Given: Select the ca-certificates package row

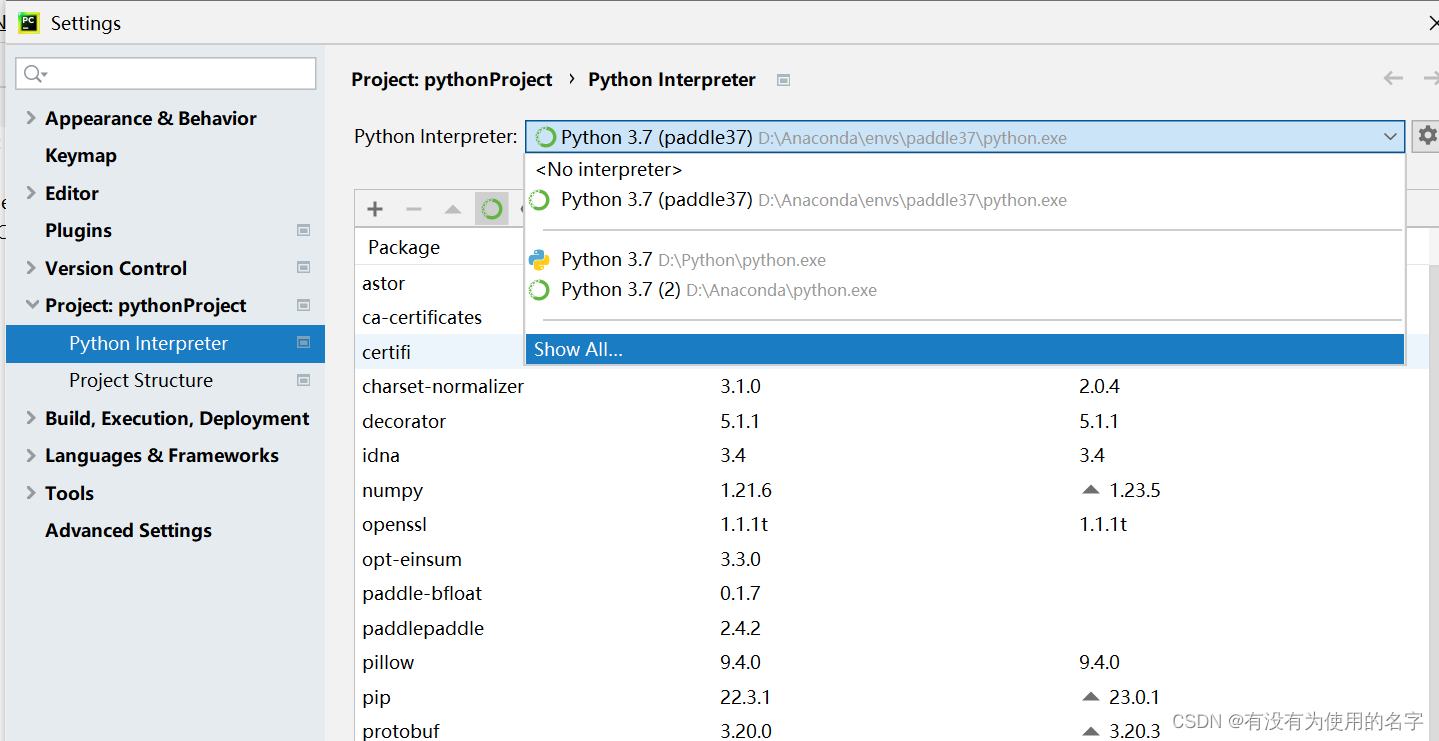Looking at the screenshot, I should [x=440, y=317].
